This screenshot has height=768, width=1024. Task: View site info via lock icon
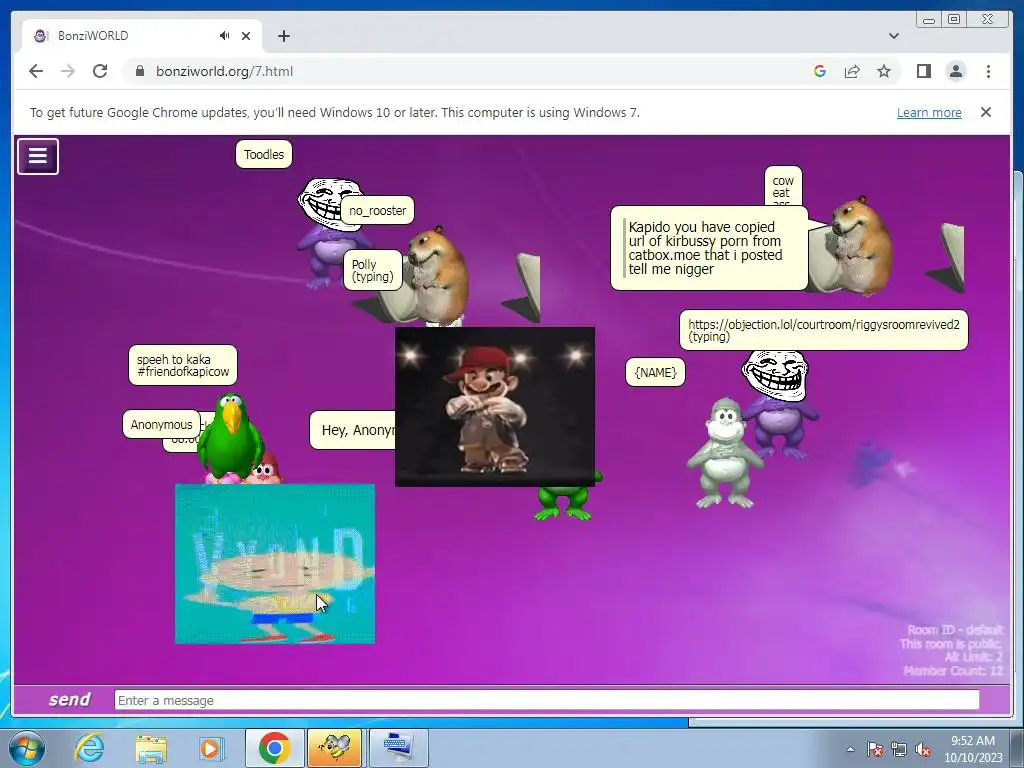[139, 71]
